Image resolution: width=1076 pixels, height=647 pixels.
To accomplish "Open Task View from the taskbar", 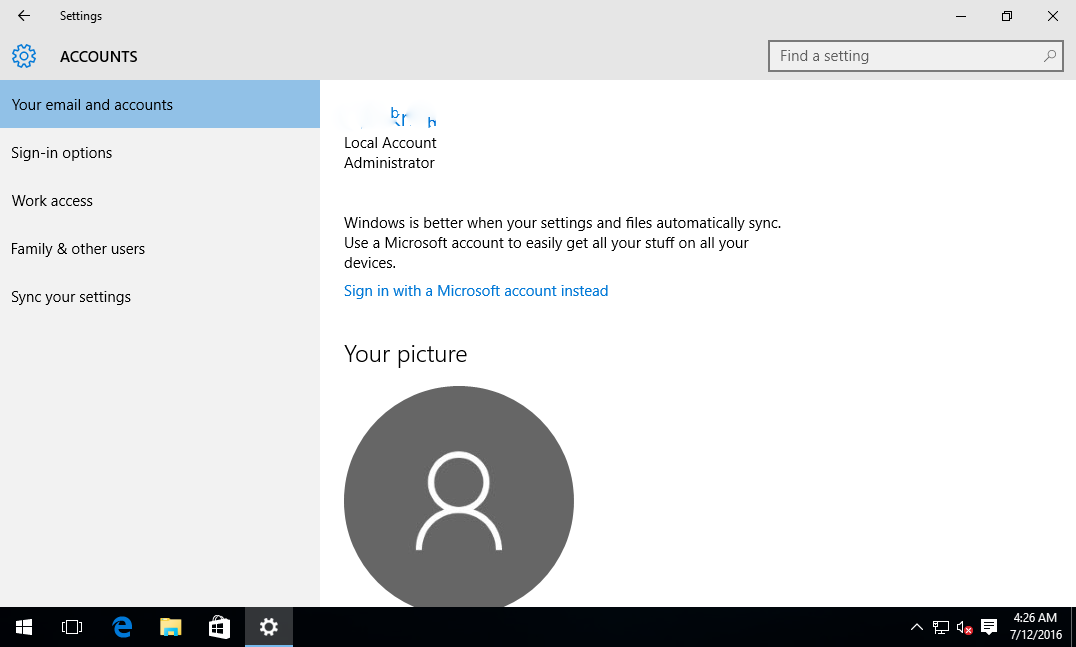I will [x=72, y=627].
